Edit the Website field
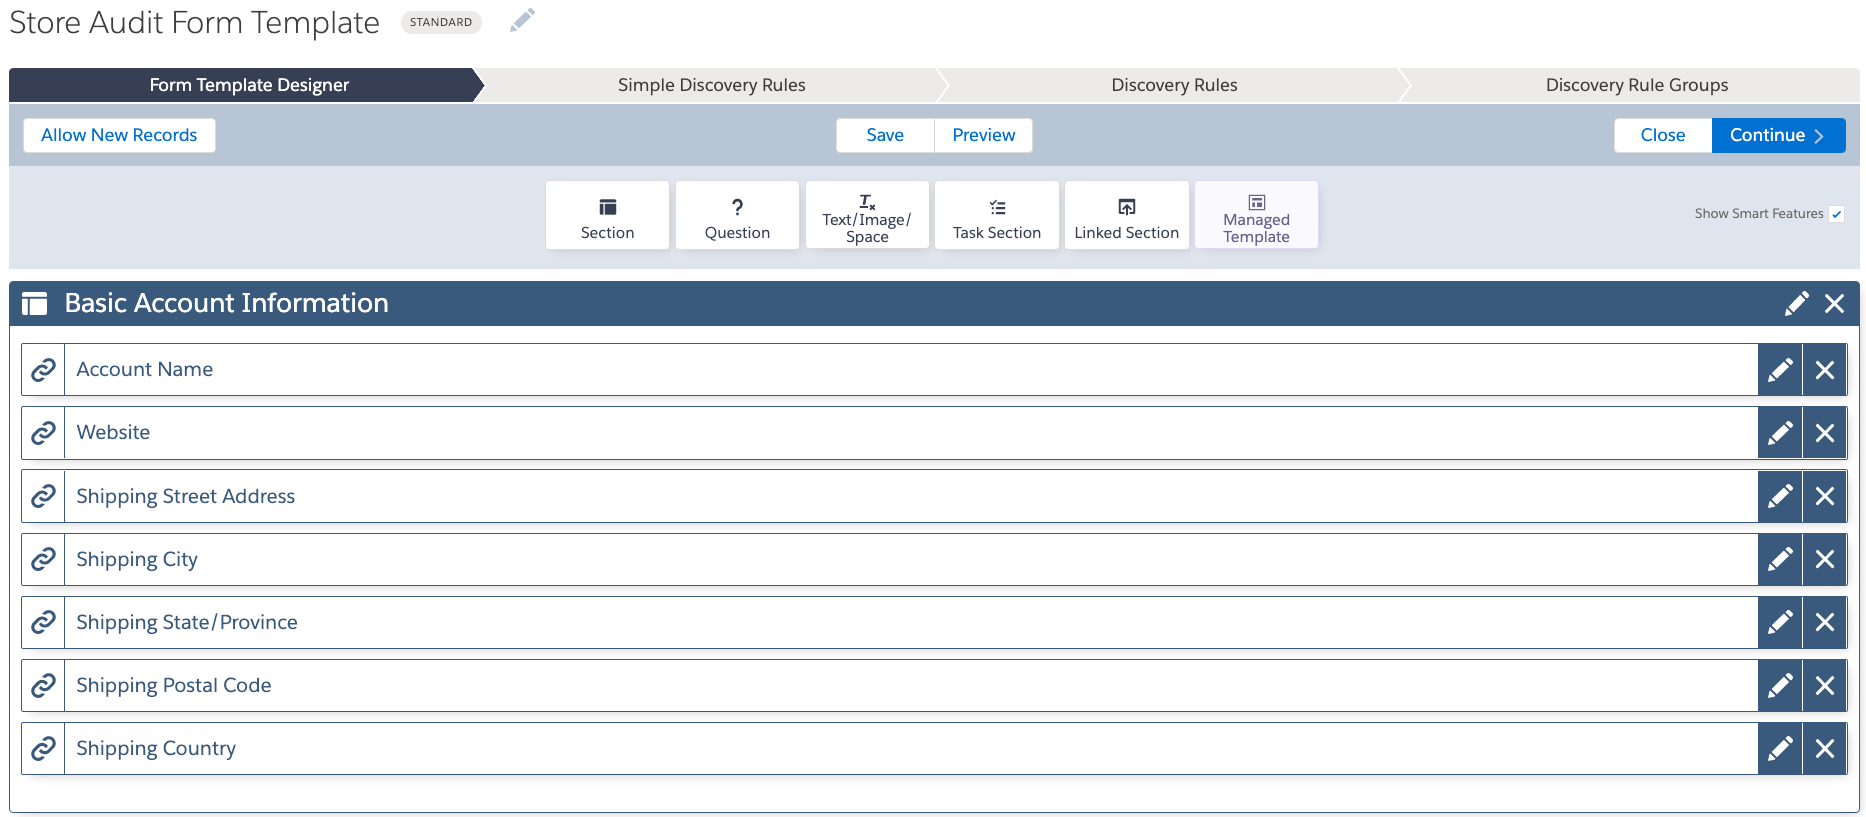This screenshot has width=1866, height=817. (1780, 433)
